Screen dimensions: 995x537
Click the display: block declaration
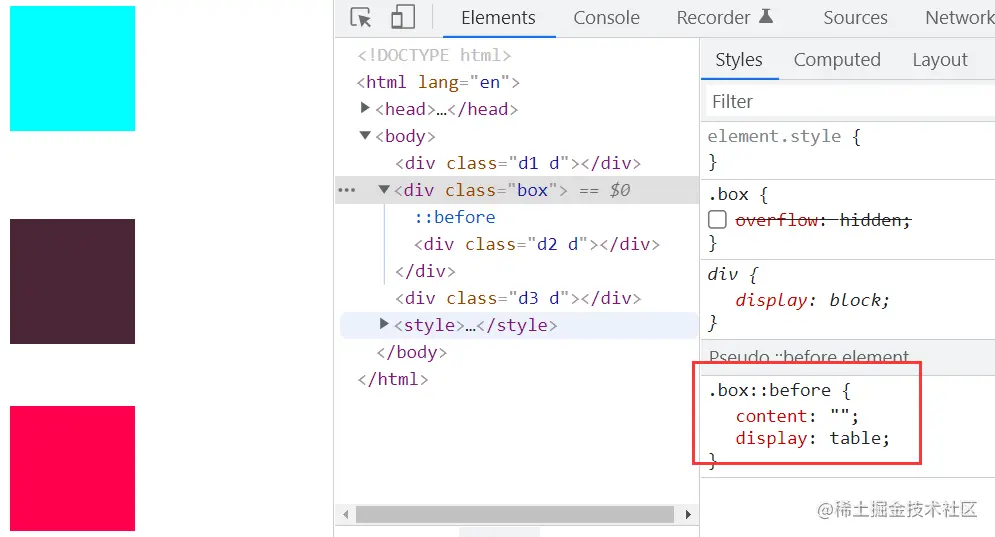tap(813, 300)
